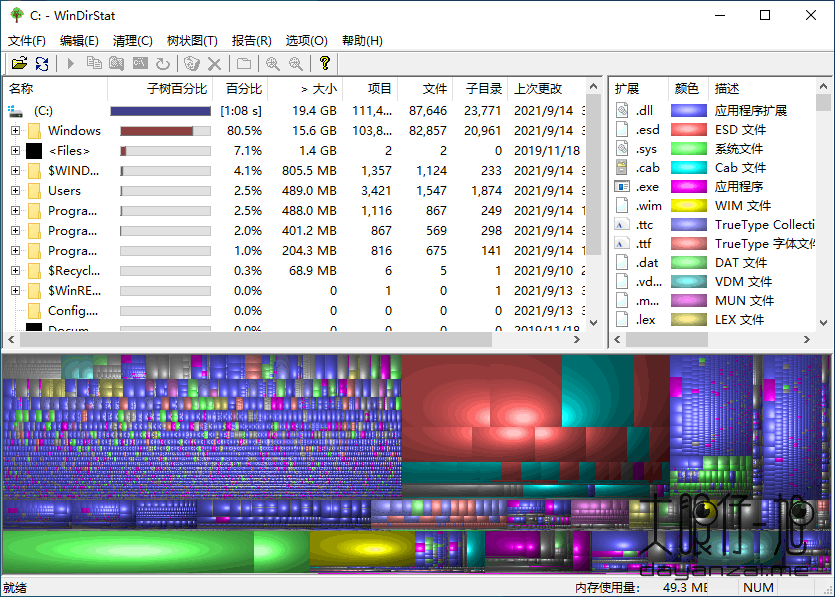Sort by the 项目 column header

coord(370,89)
